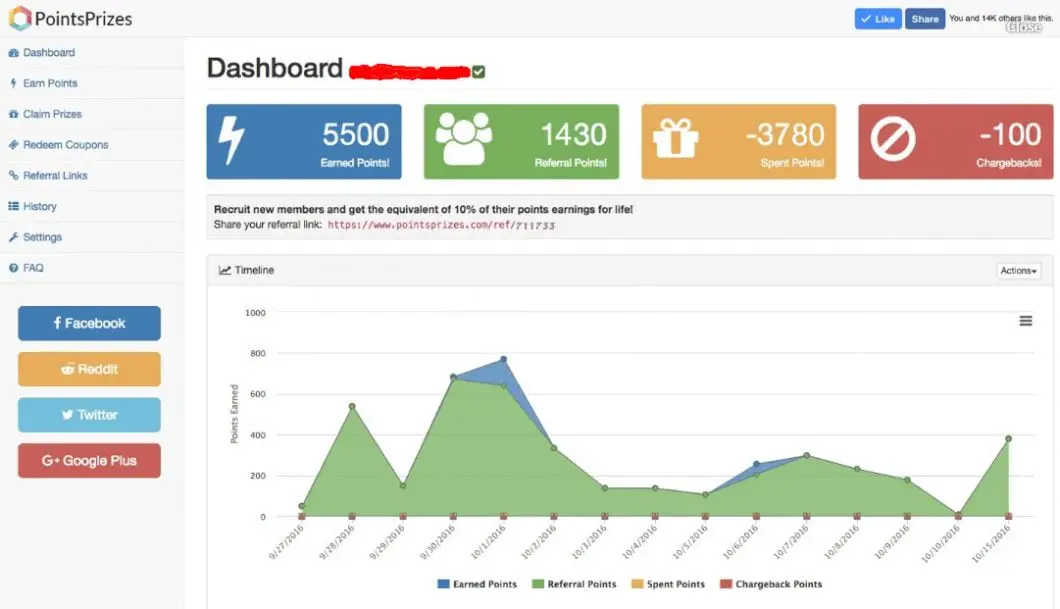Open Referral Links from sidebar

(55, 175)
